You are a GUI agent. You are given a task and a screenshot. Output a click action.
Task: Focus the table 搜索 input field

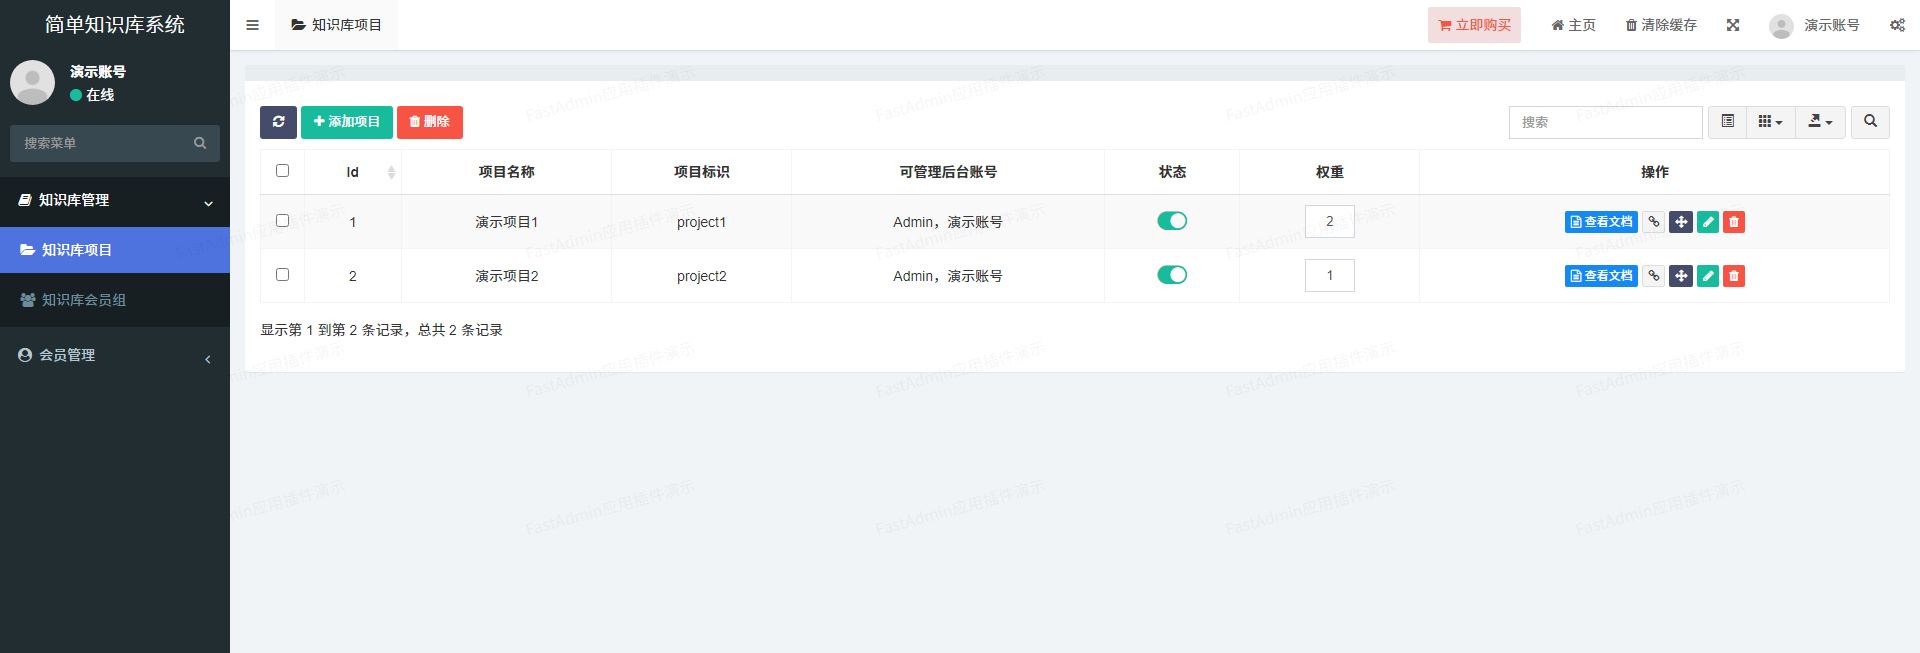[1605, 122]
